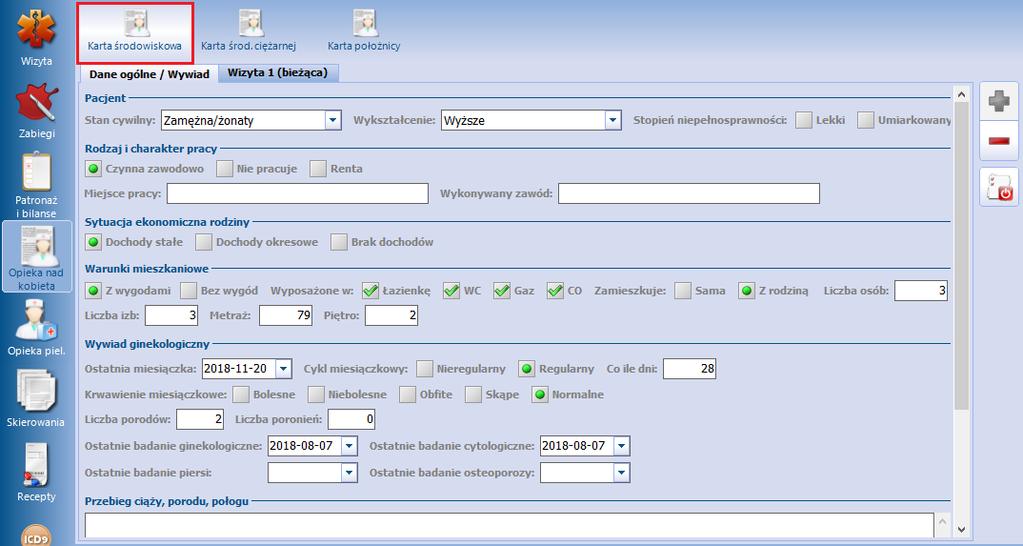Click the Co ile dni field
This screenshot has width=1023, height=546.
690,369
